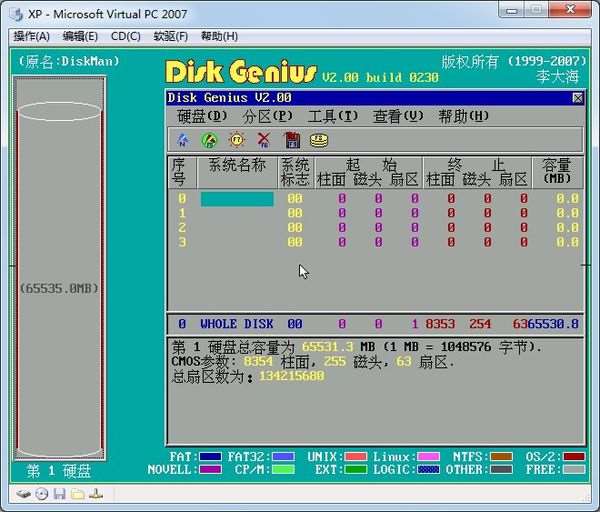Click the total capacity value 65531.3
The width and height of the screenshot is (600, 512).
click(x=328, y=347)
